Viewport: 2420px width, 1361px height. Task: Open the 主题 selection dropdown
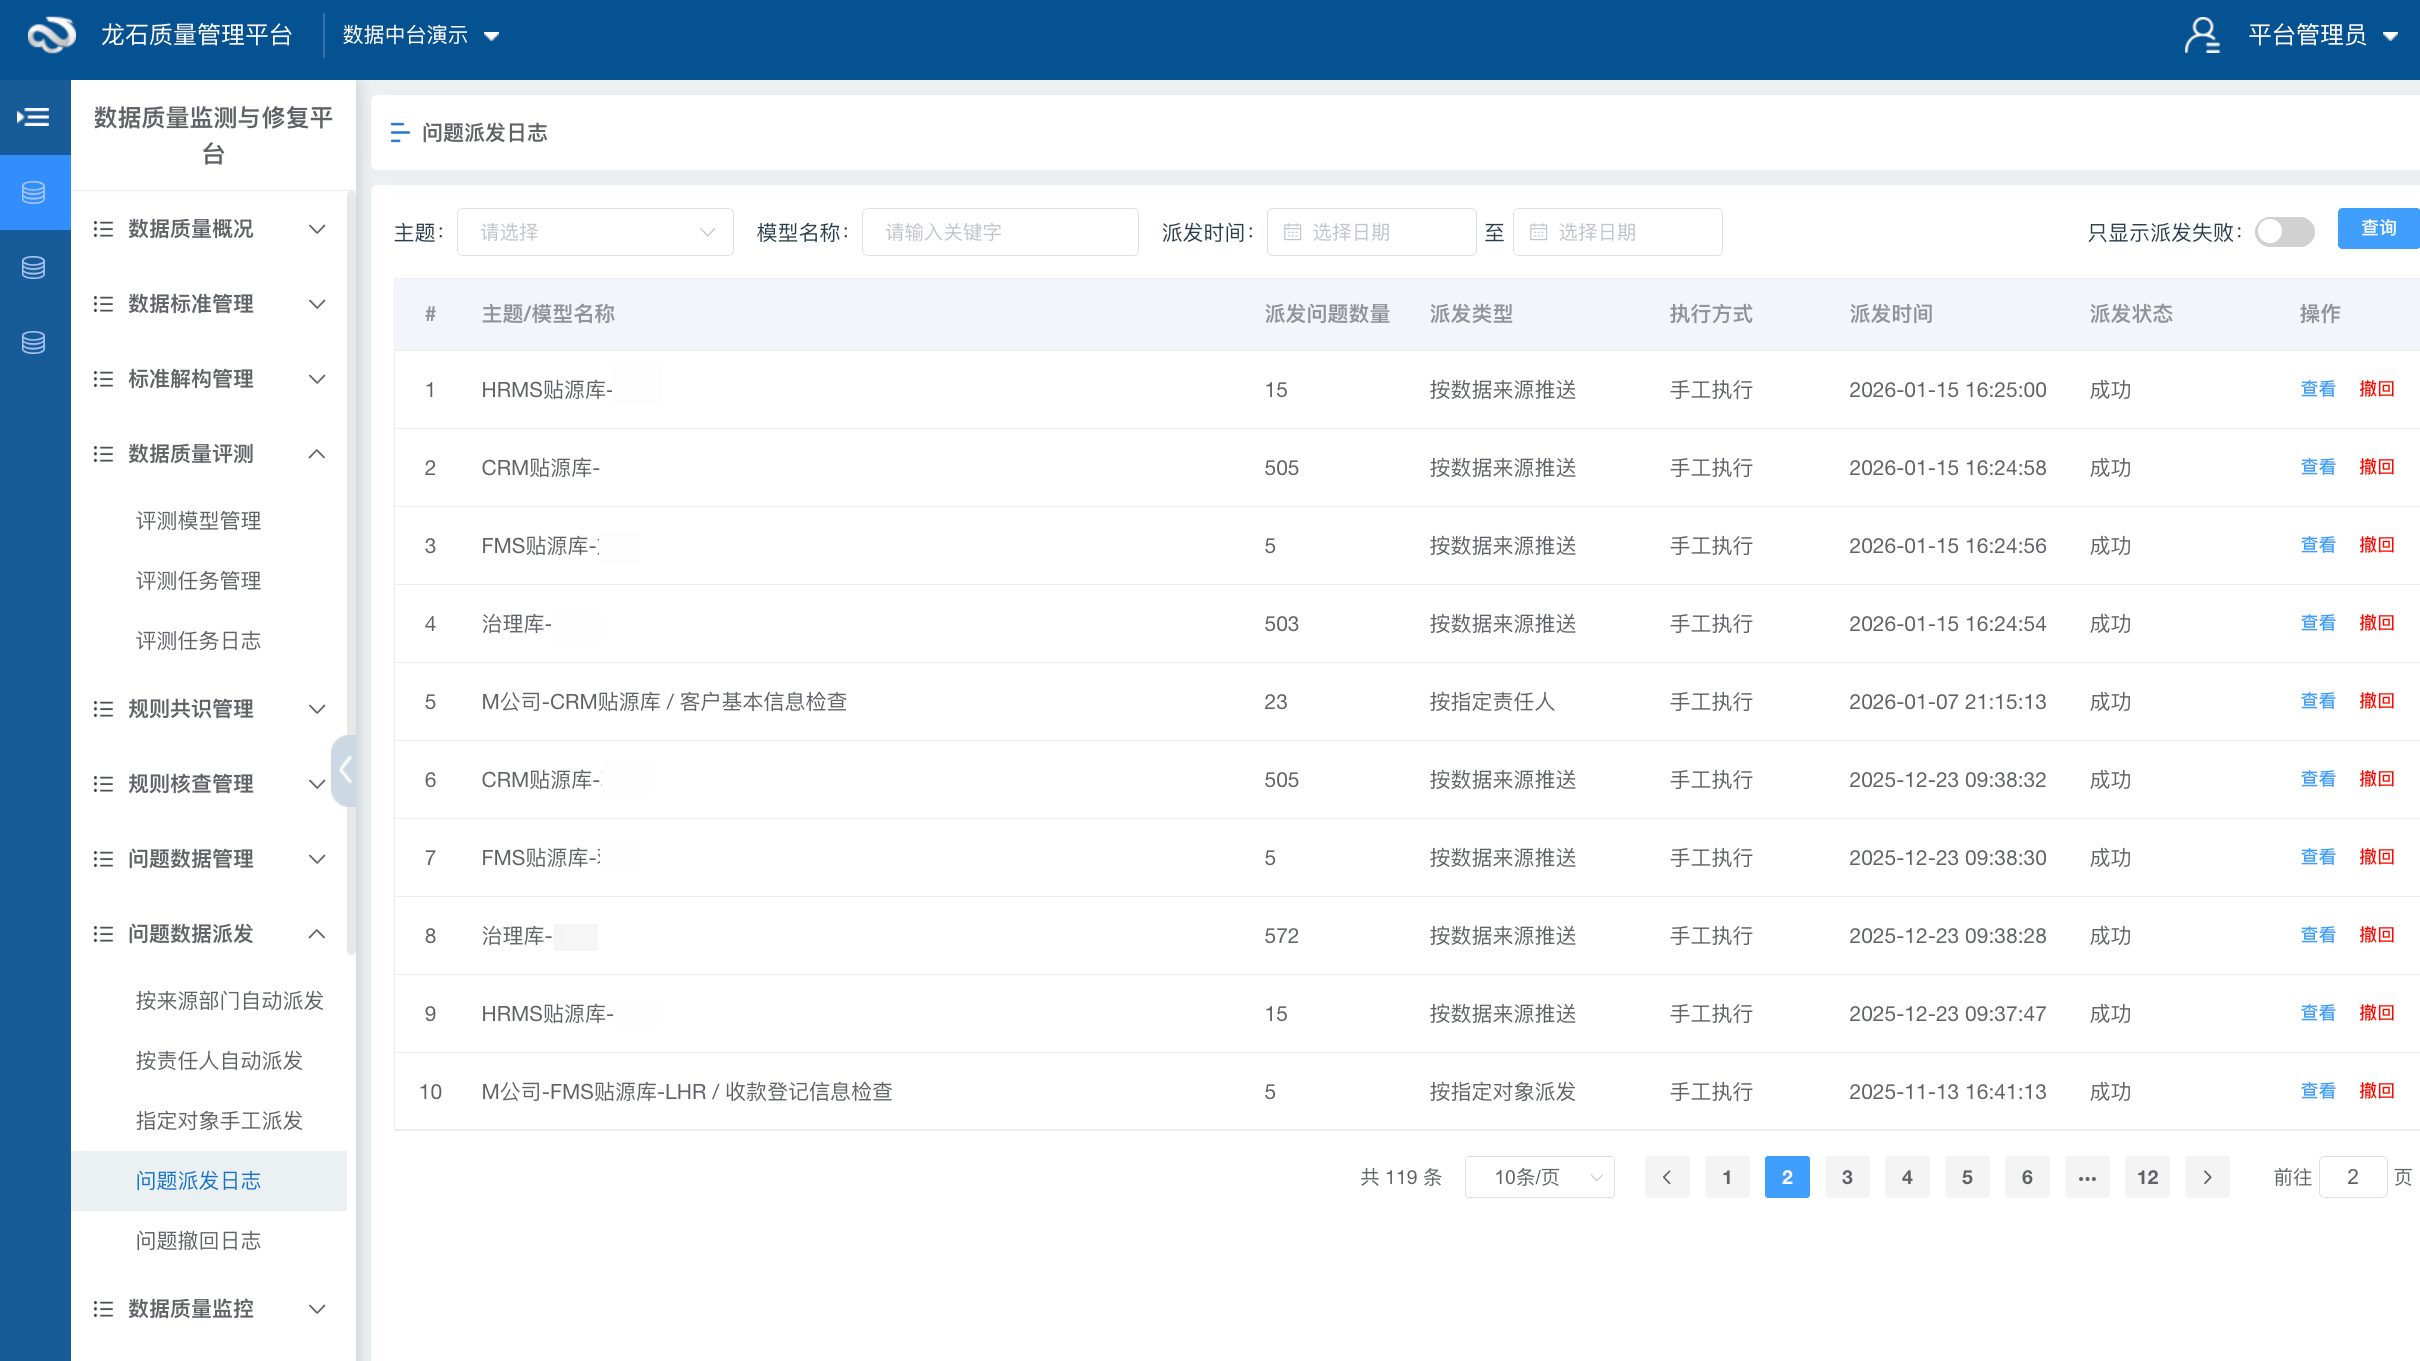596,231
